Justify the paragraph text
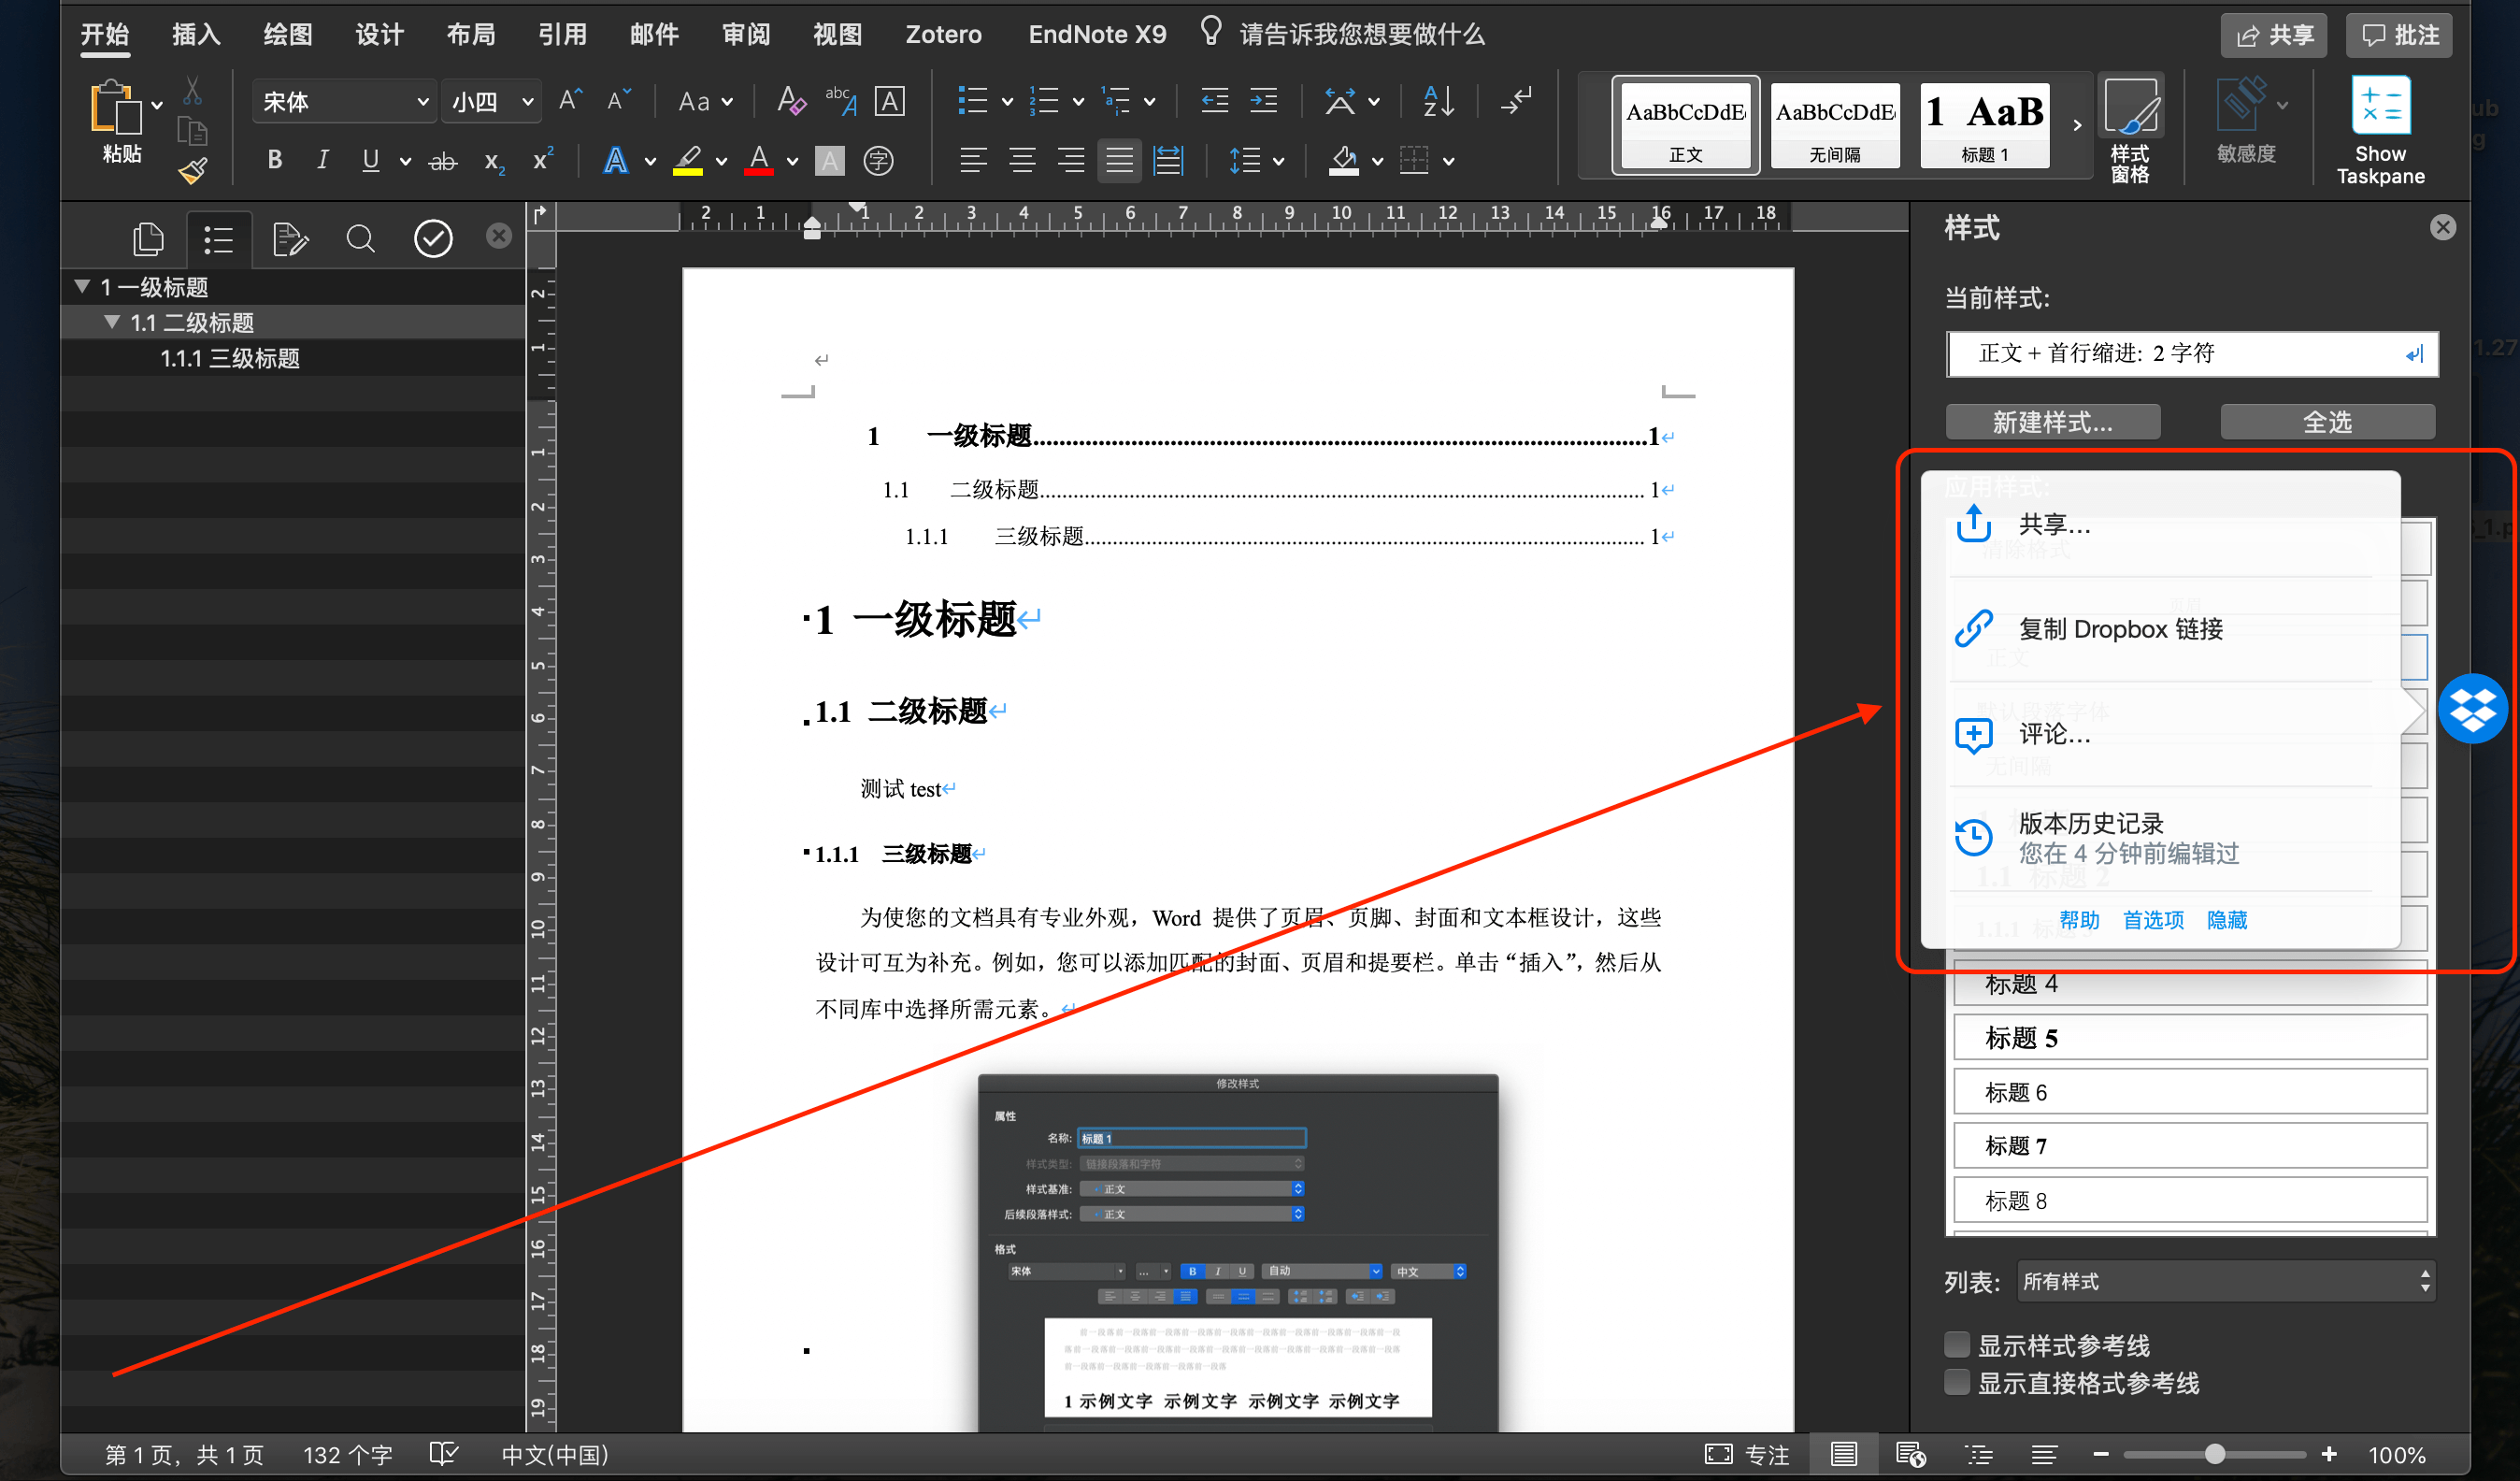Viewport: 2520px width, 1481px height. click(1119, 160)
